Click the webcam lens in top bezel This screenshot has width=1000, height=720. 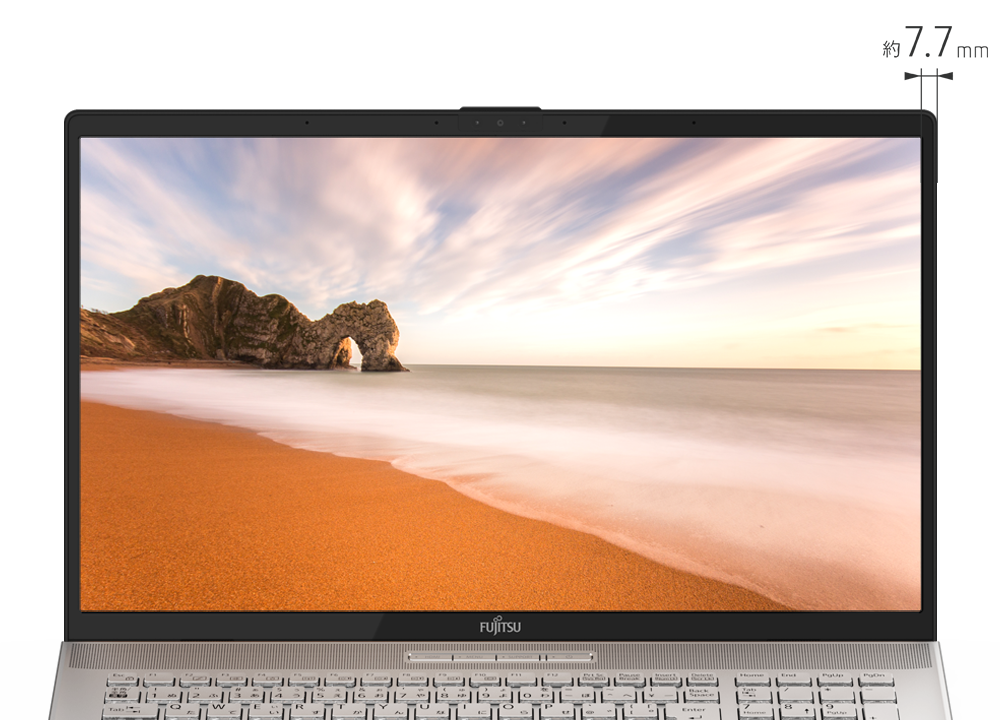point(500,123)
